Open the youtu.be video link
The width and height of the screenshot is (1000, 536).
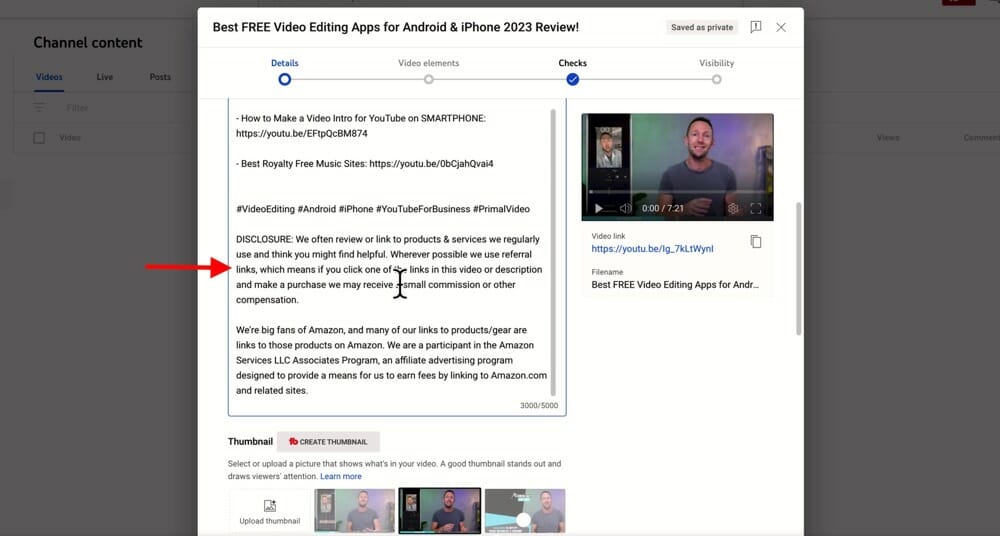pos(652,249)
